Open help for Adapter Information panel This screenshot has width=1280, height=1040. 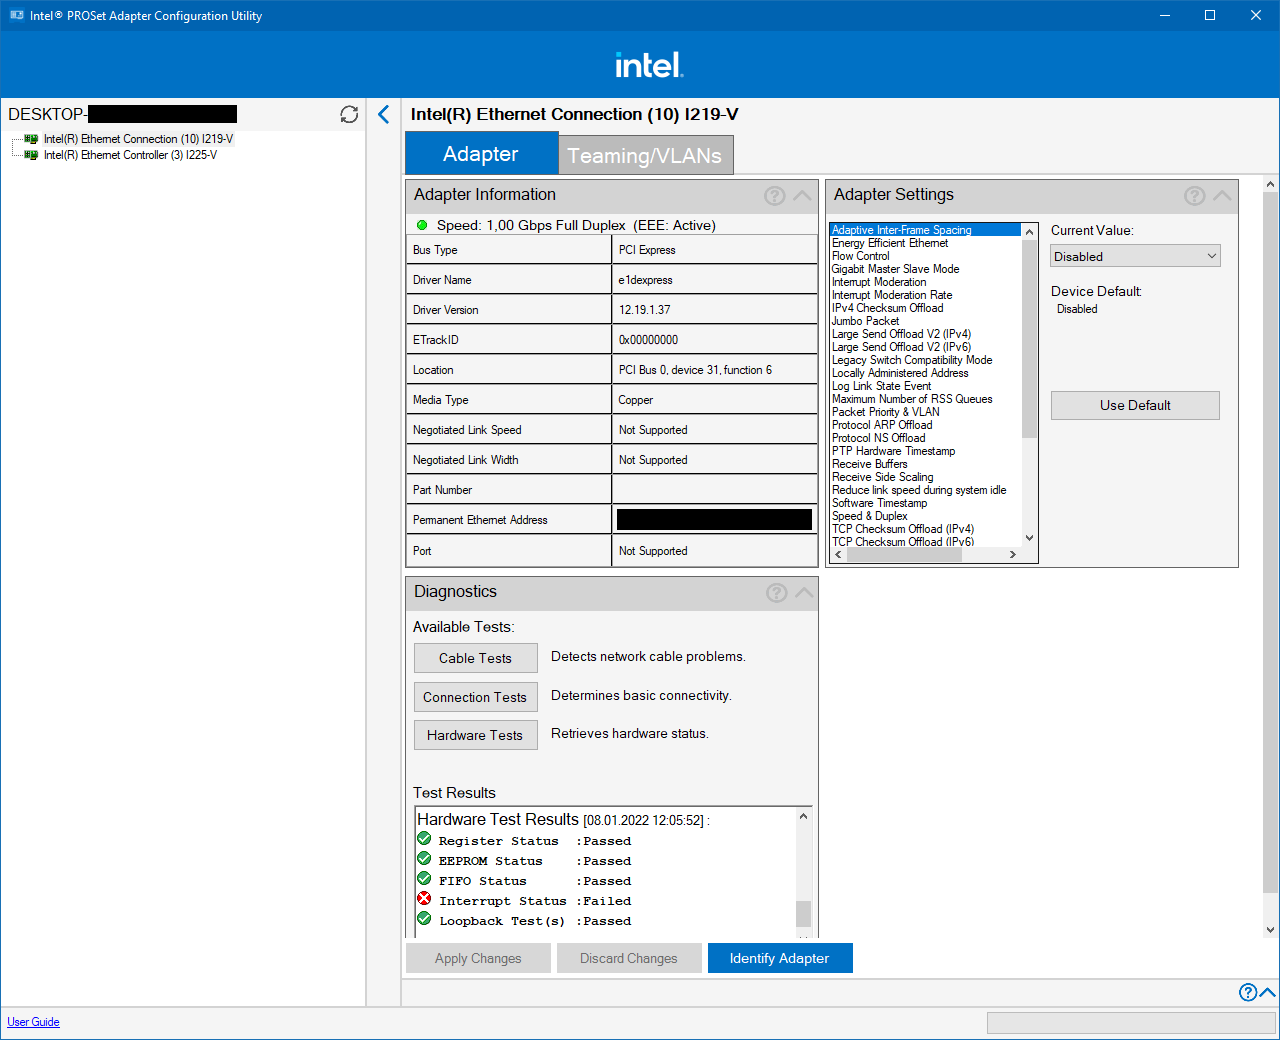click(775, 196)
